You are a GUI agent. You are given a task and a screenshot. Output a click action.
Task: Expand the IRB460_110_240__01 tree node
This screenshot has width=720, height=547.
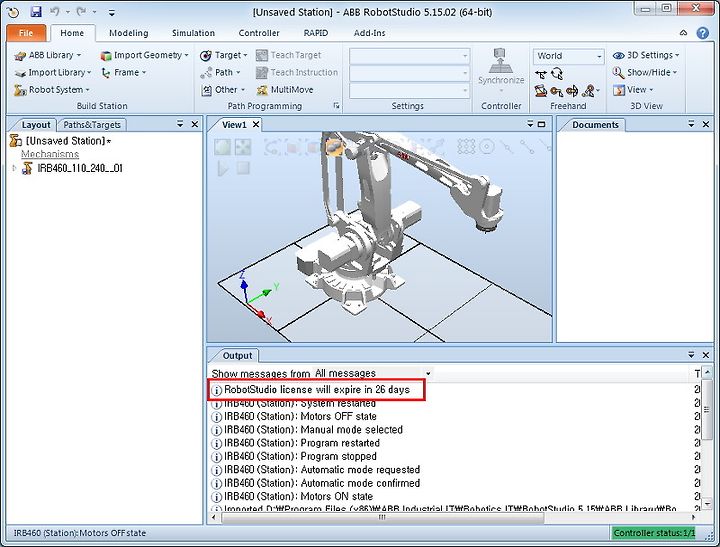(14, 169)
